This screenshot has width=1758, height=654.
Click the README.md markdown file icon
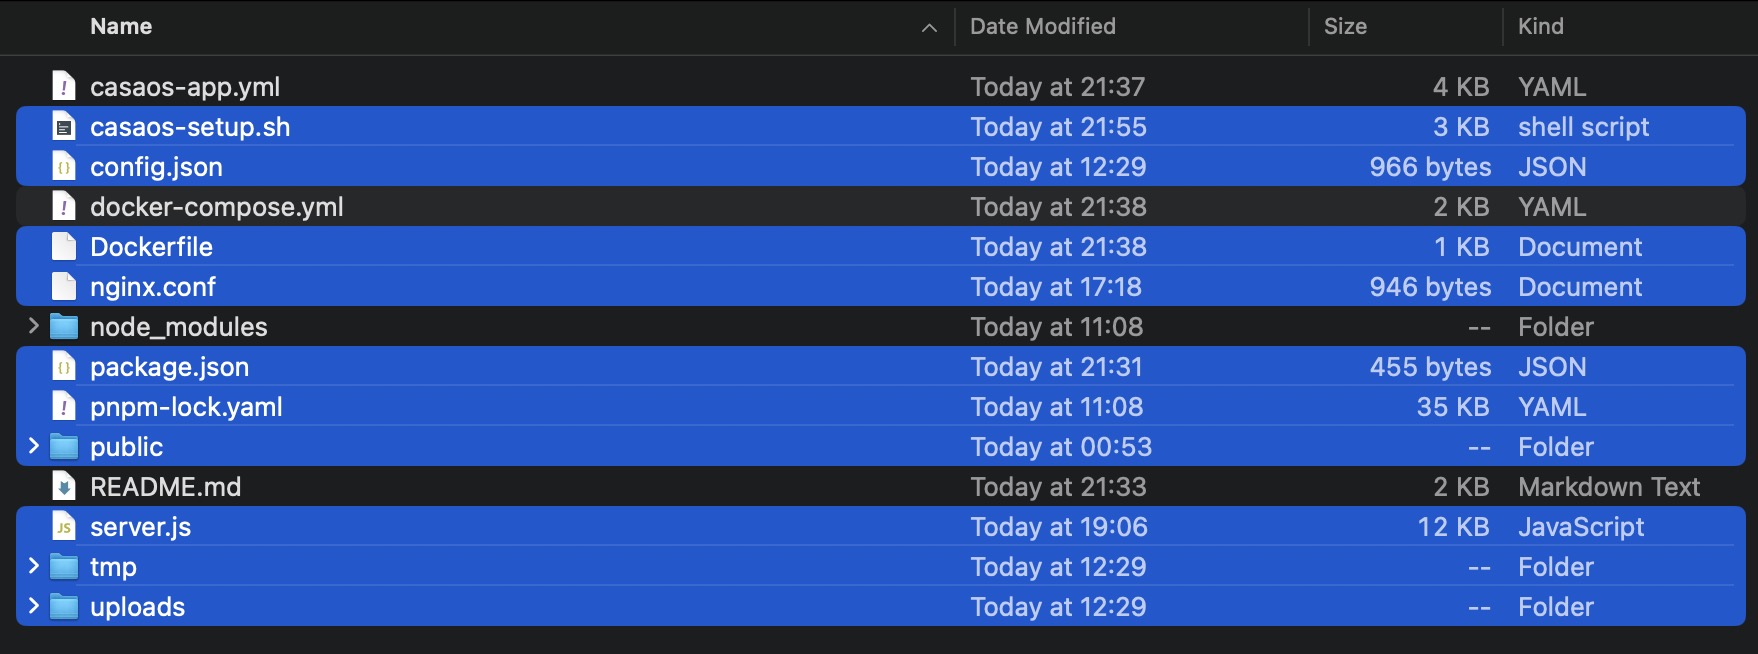[x=64, y=487]
